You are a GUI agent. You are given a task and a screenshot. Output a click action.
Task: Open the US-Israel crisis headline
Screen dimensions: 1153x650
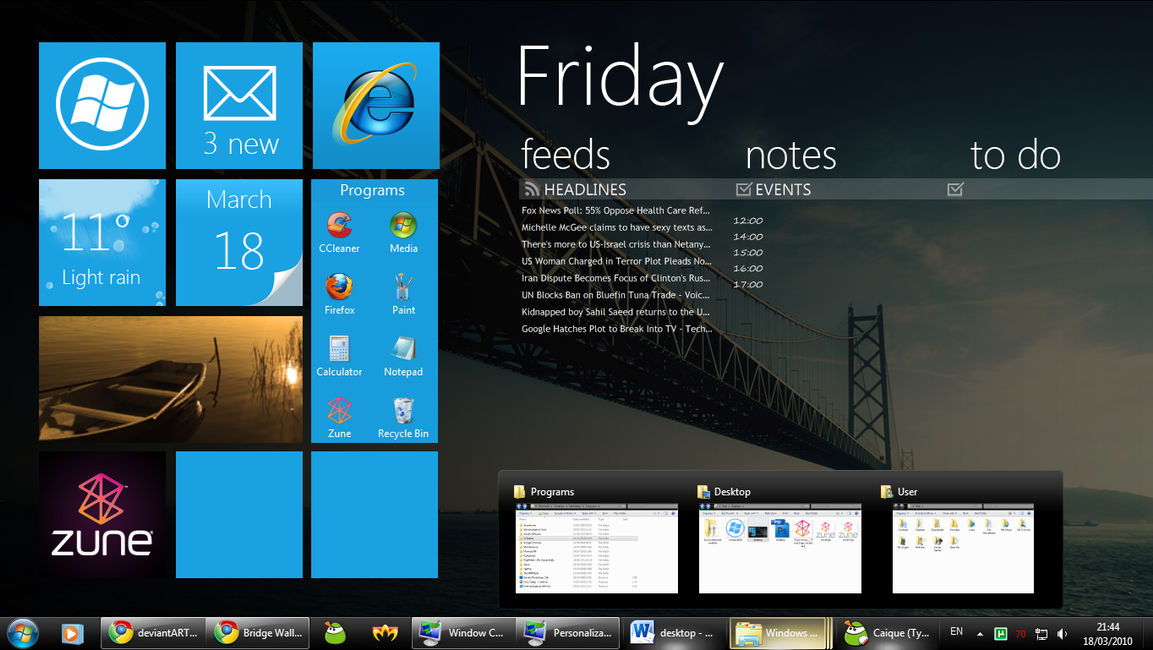click(x=615, y=244)
